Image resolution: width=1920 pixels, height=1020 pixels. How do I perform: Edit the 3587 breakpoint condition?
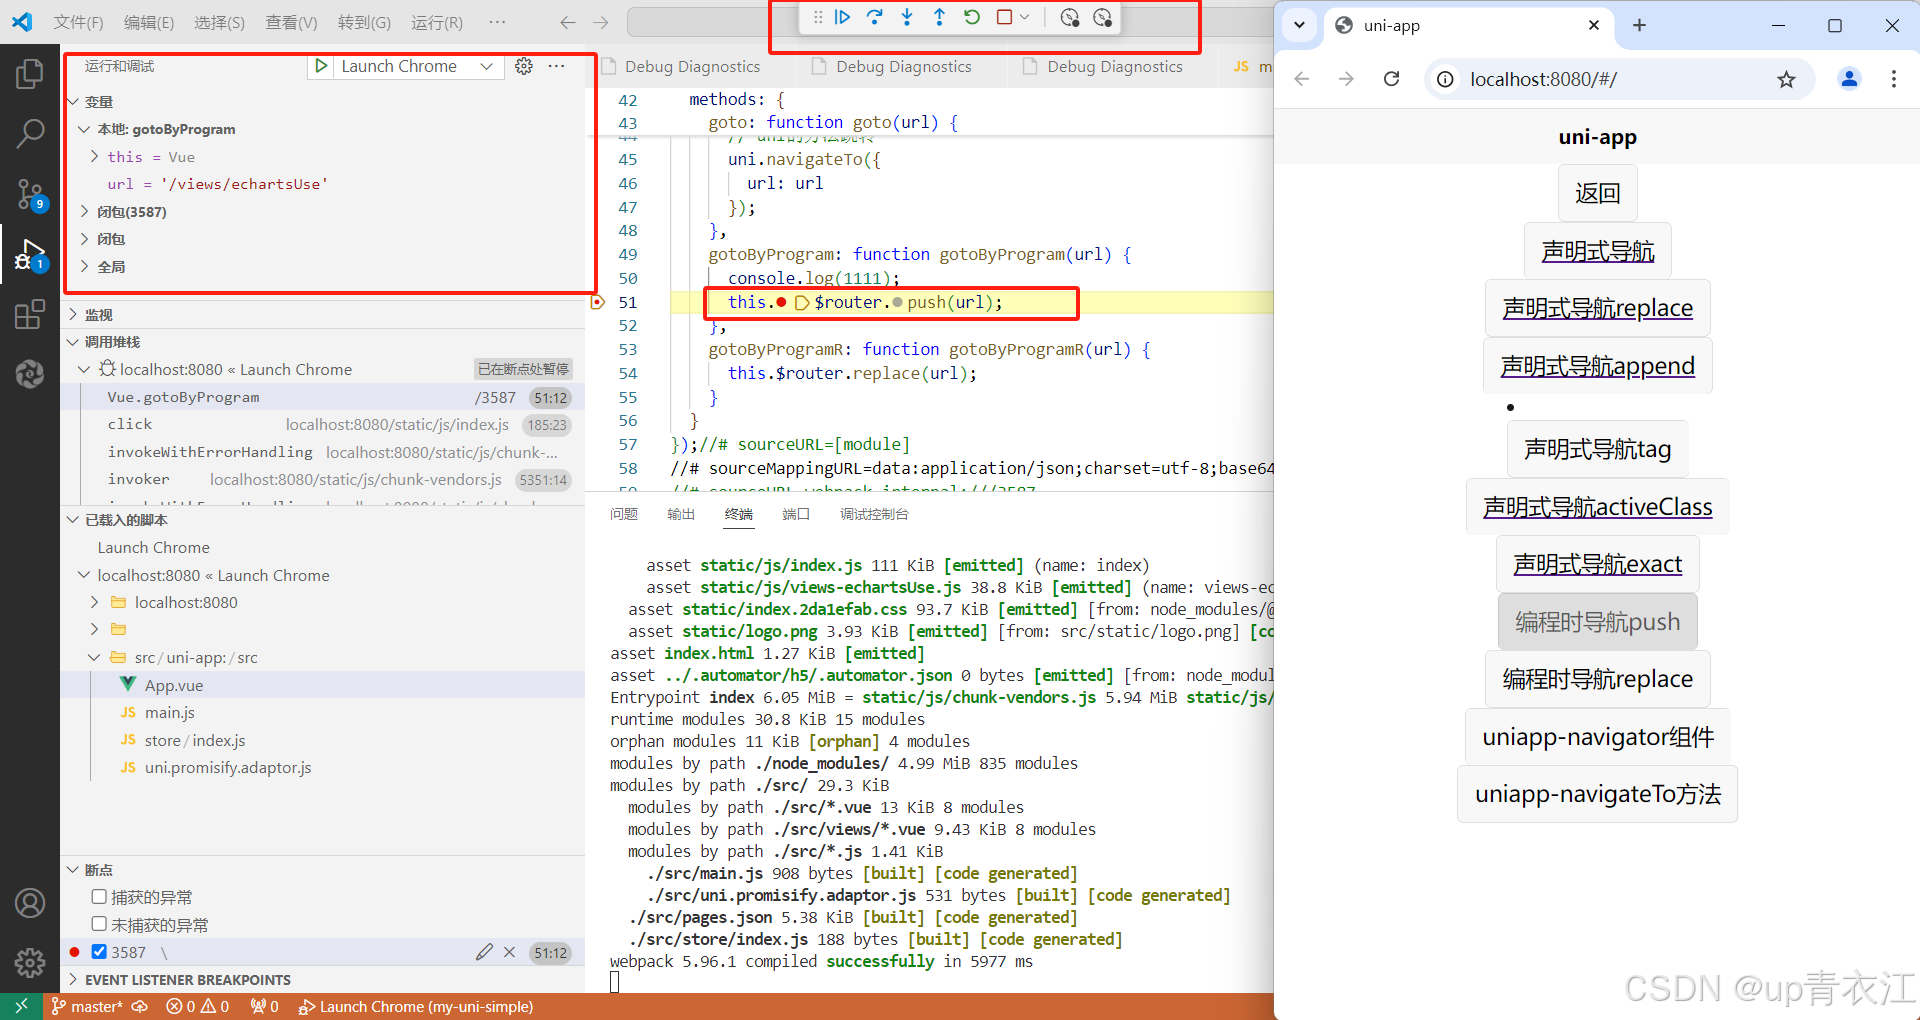click(484, 952)
